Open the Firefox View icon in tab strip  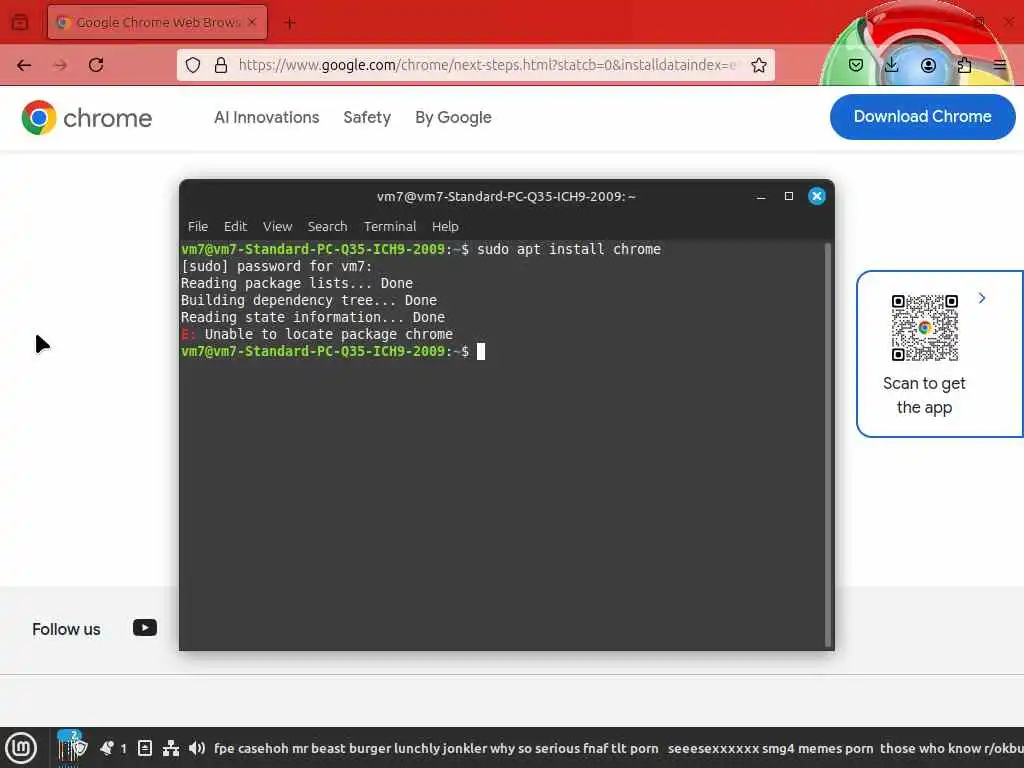point(20,22)
